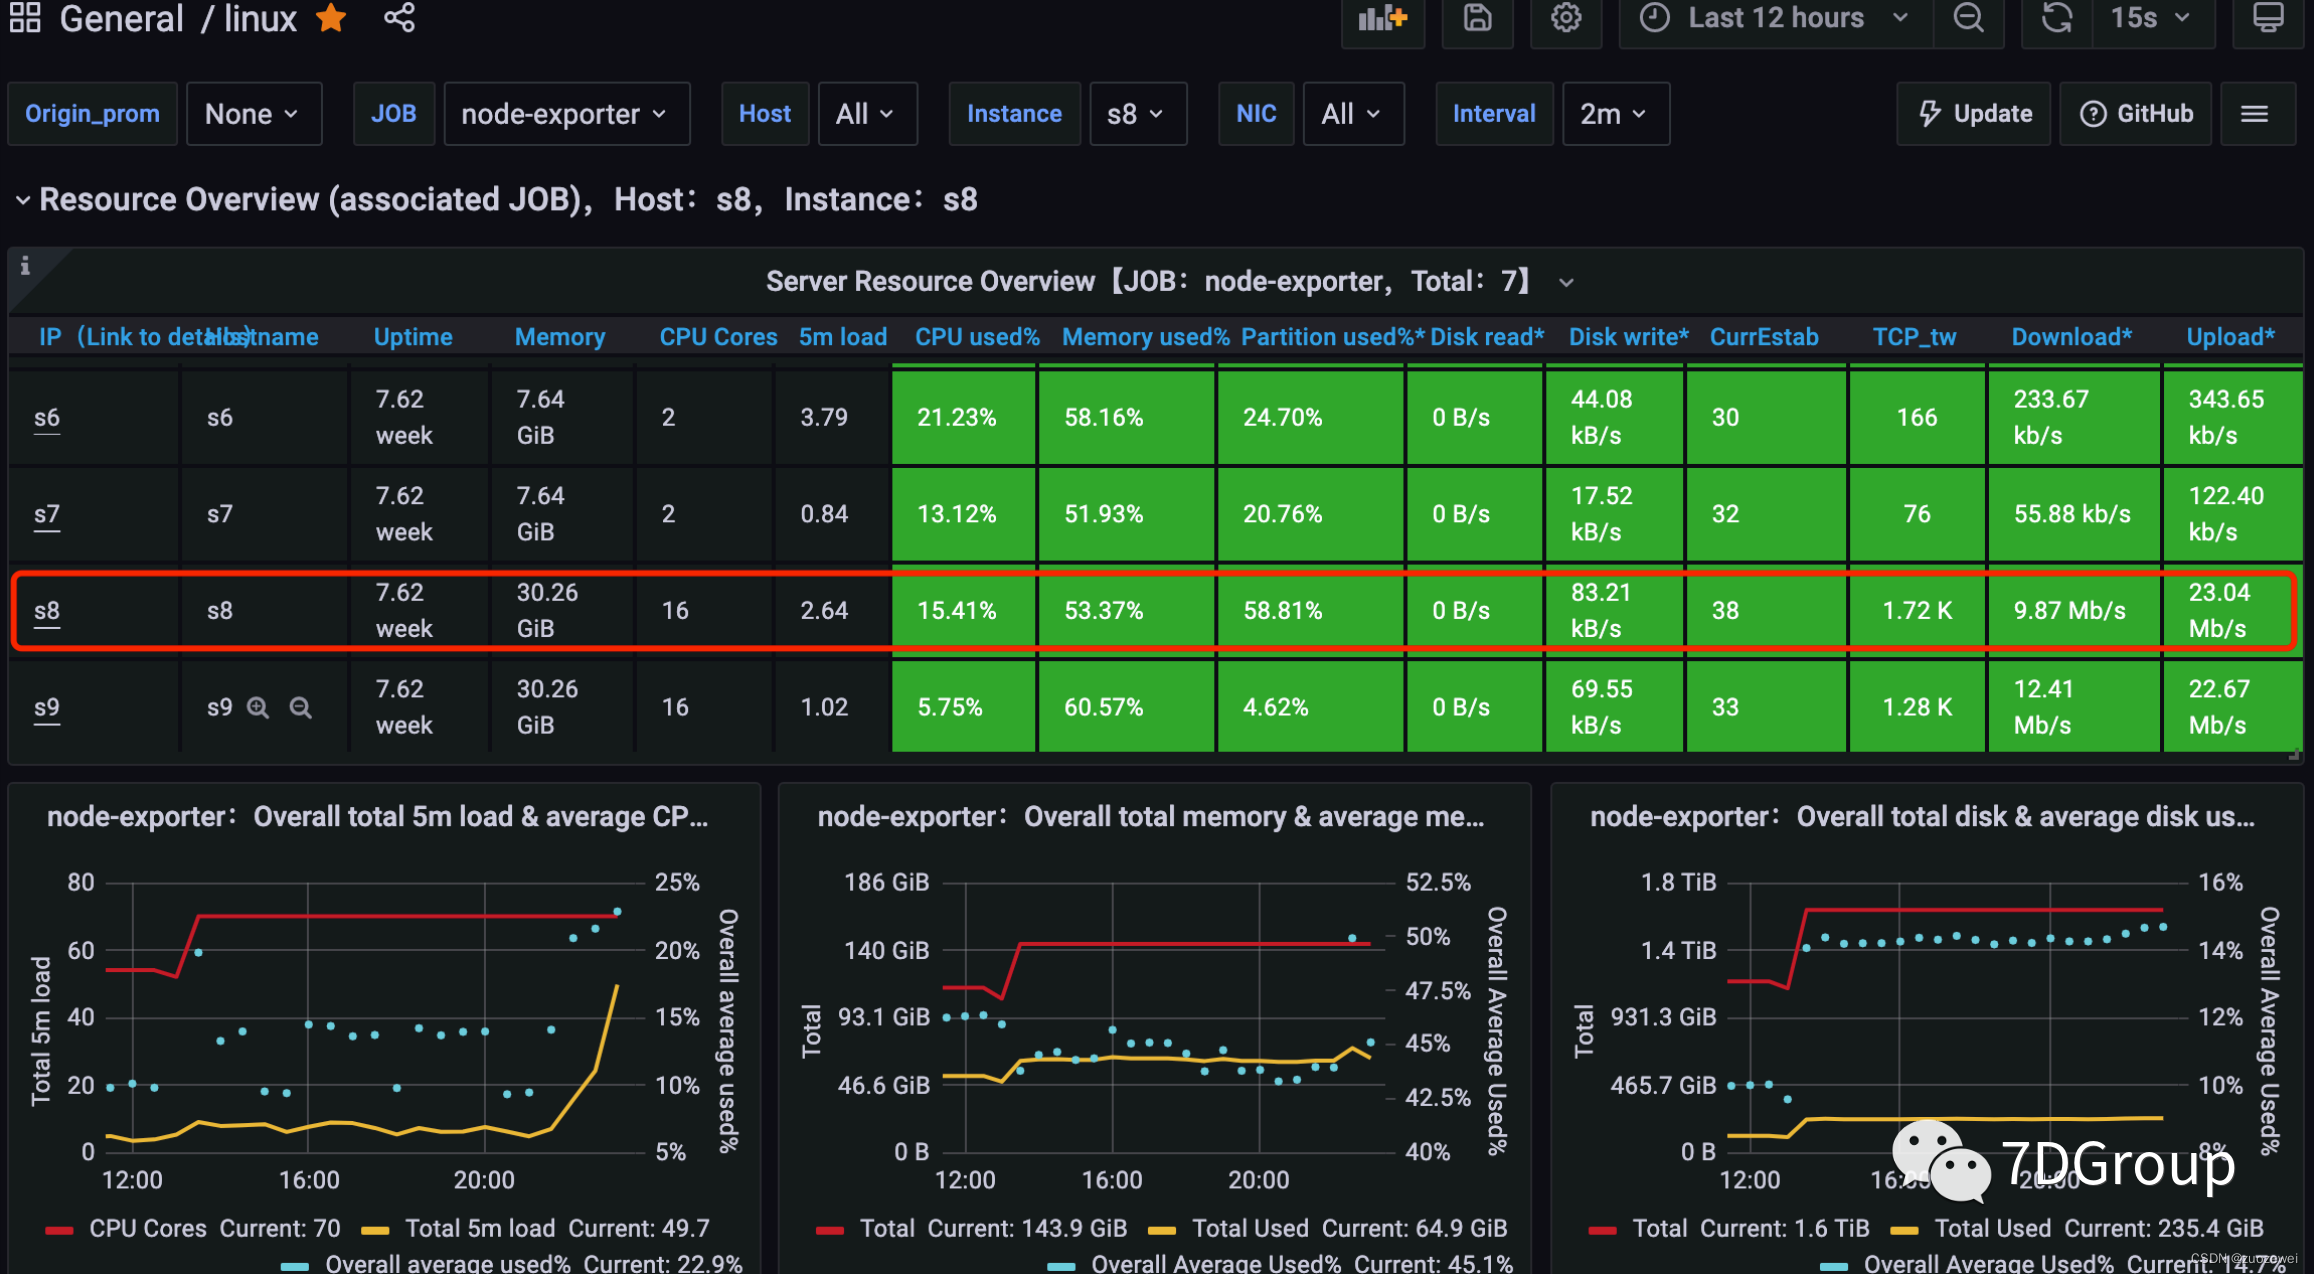Screen dimensions: 2314x1274
Task: Open the dashboards grid icon
Action: 25,18
